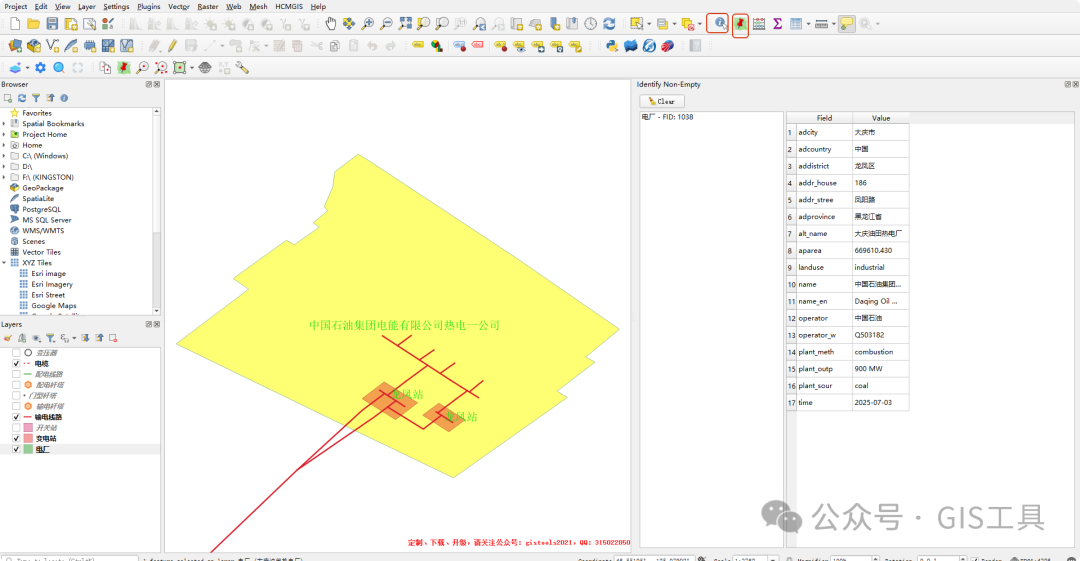
Task: Enable the 配电线路 layer checkbox
Action: tap(17, 374)
